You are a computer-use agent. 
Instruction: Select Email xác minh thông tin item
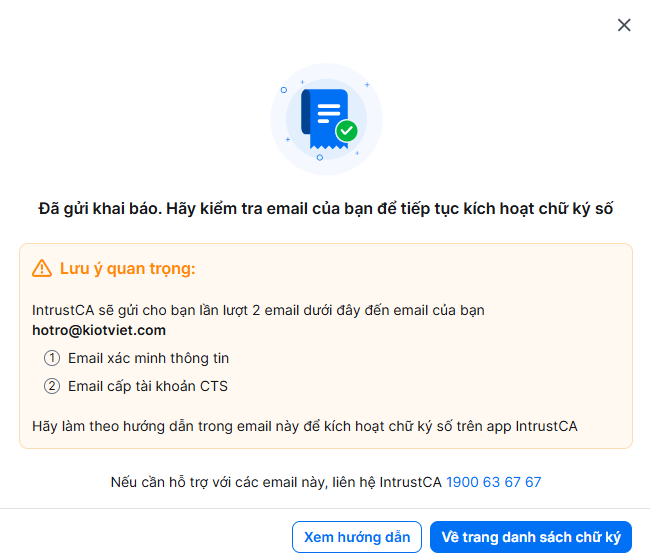click(x=148, y=358)
